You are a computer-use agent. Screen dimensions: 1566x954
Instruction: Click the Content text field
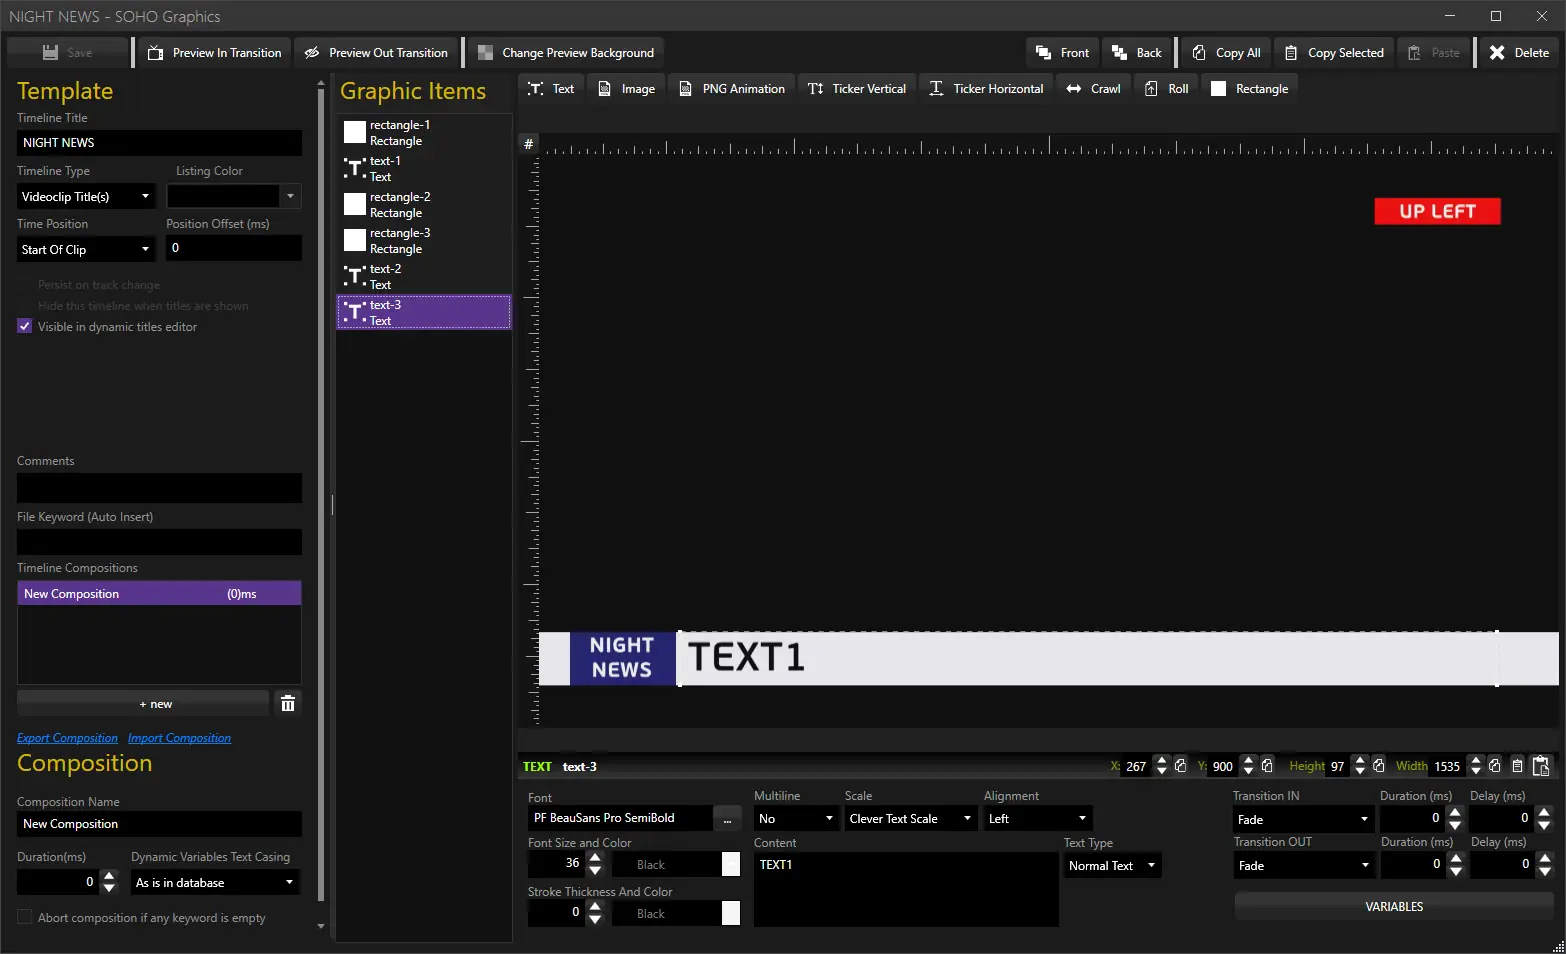[906, 889]
